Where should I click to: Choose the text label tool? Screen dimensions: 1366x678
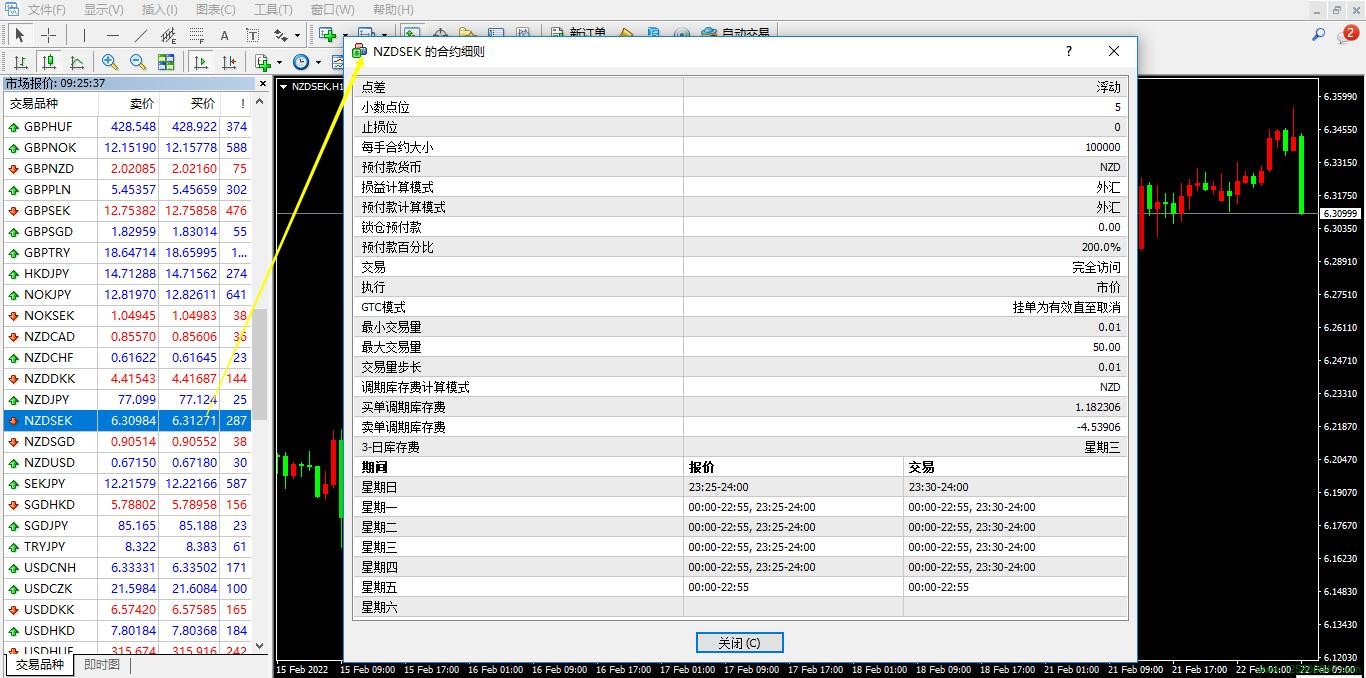tap(252, 35)
